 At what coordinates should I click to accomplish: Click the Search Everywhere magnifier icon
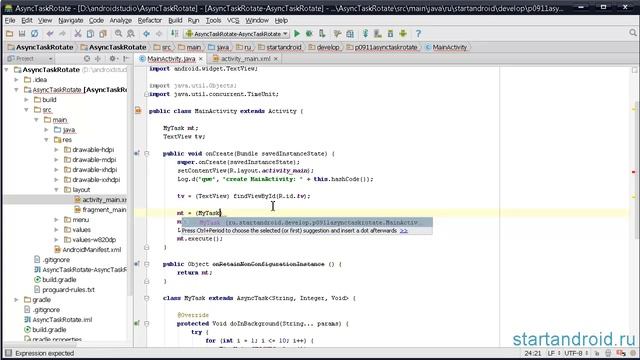(633, 33)
